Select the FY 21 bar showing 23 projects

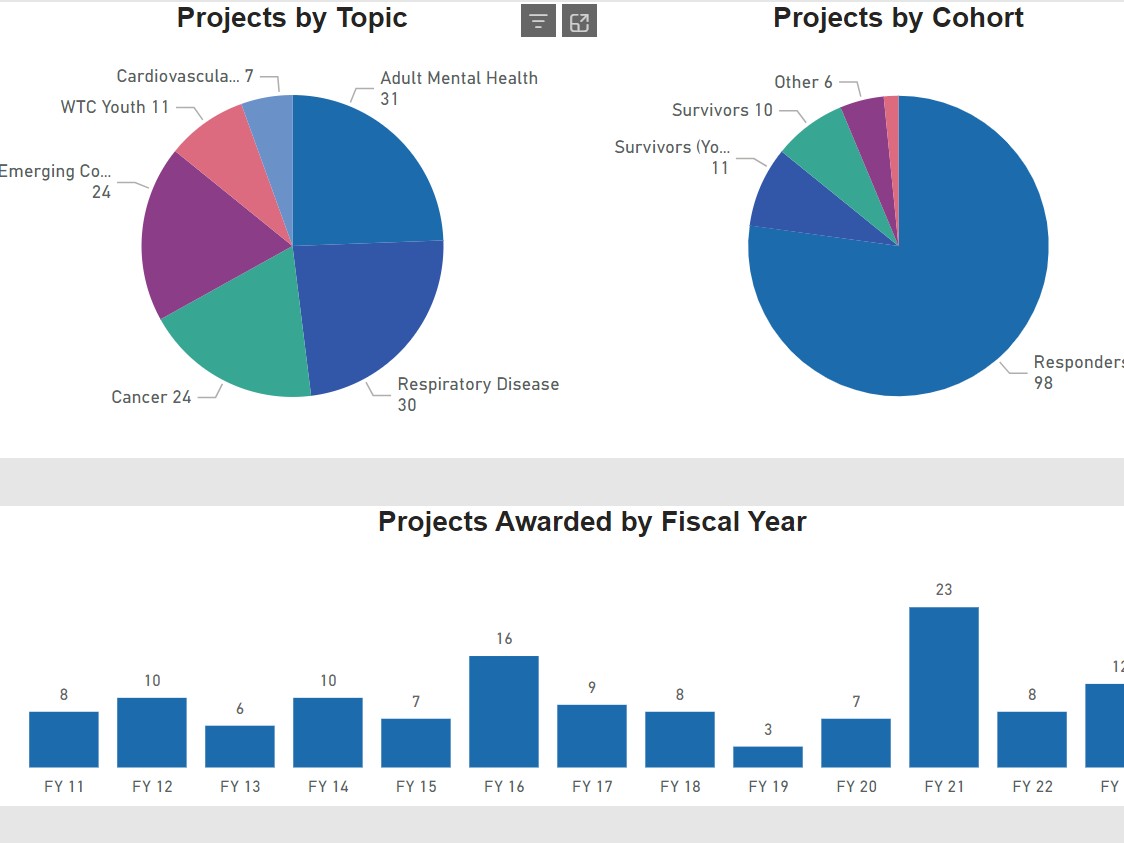943,685
